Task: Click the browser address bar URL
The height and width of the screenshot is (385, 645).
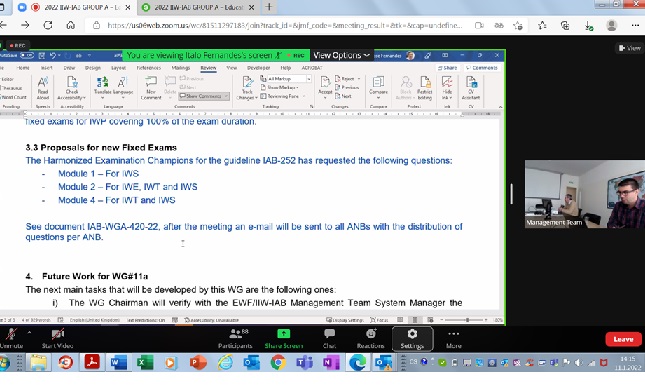Action: (285, 26)
